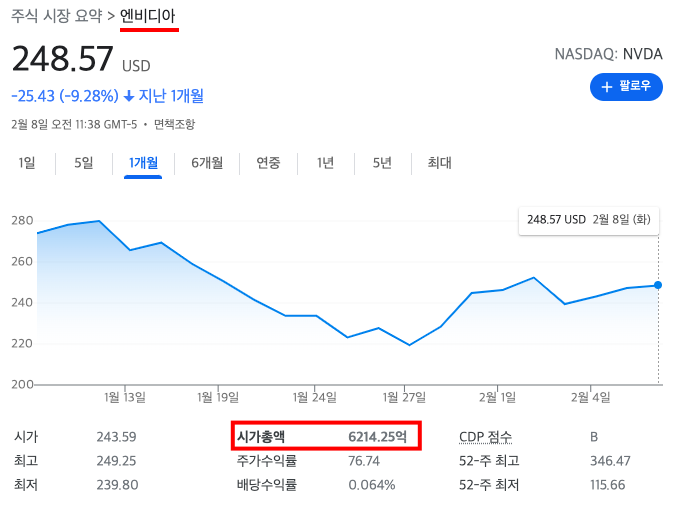Click the 1월 24일 axis date label
This screenshot has height=506, width=682.
click(x=314, y=397)
